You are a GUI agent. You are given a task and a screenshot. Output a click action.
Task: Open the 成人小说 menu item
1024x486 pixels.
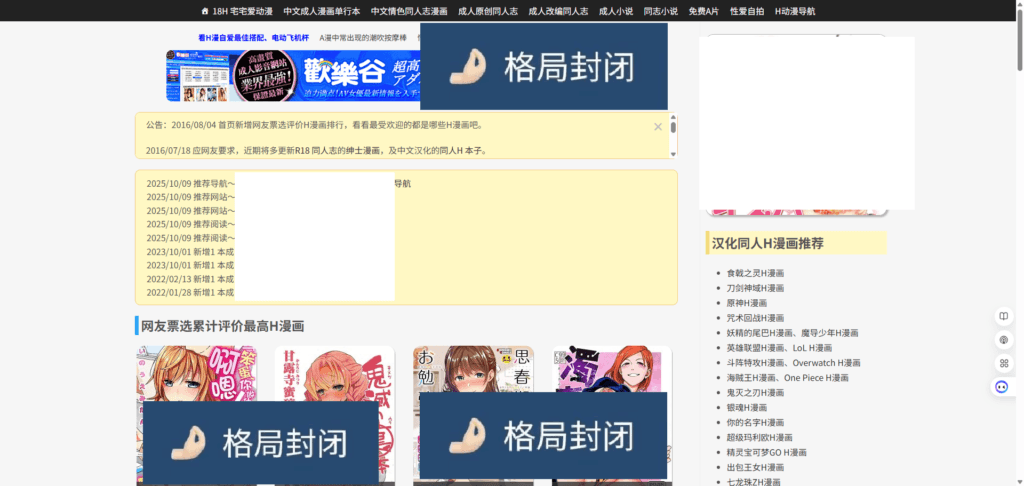615,11
